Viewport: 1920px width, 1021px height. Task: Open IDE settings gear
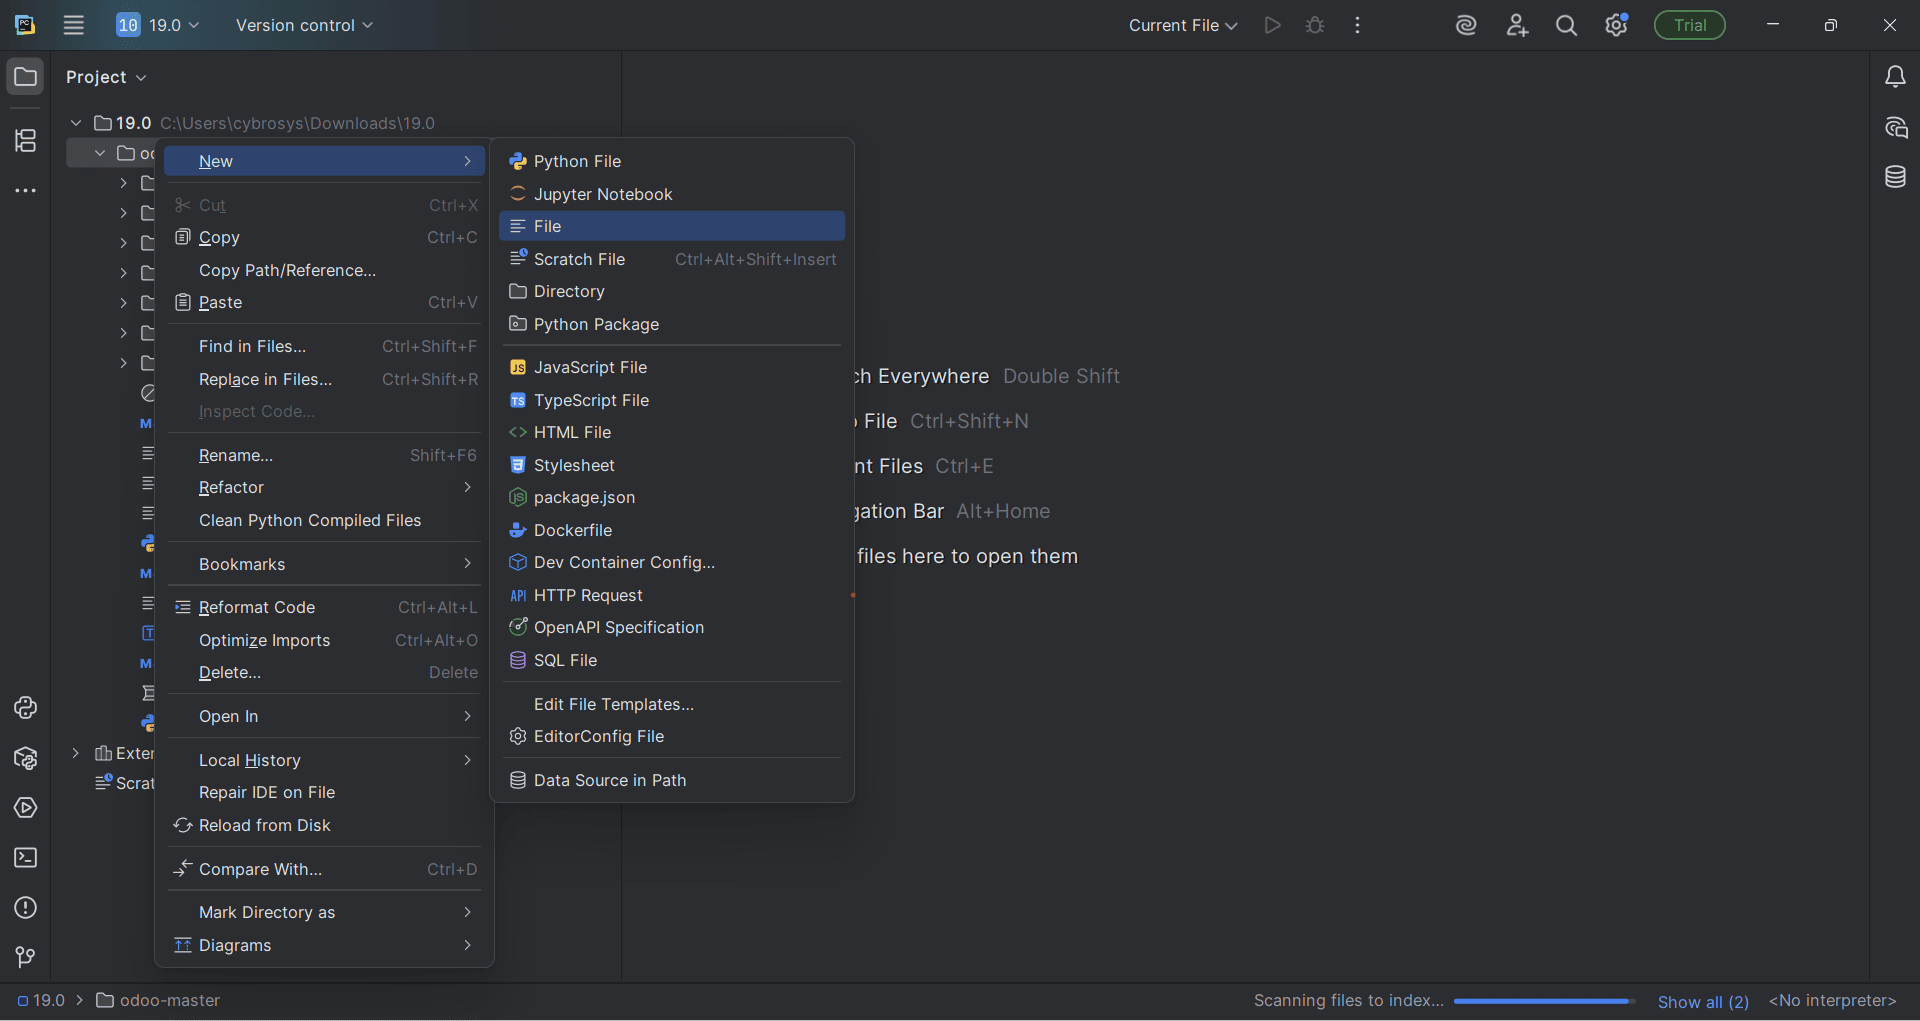pos(1617,25)
